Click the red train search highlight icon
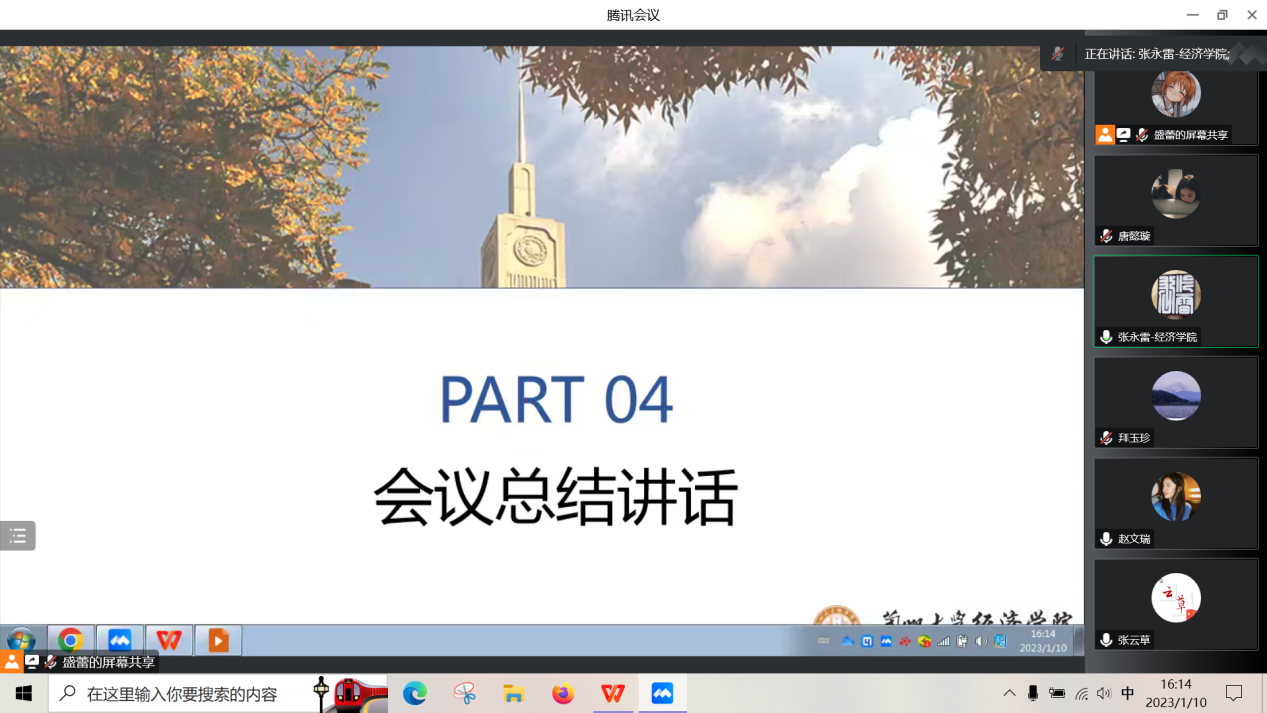The width and height of the screenshot is (1267, 713). click(347, 693)
